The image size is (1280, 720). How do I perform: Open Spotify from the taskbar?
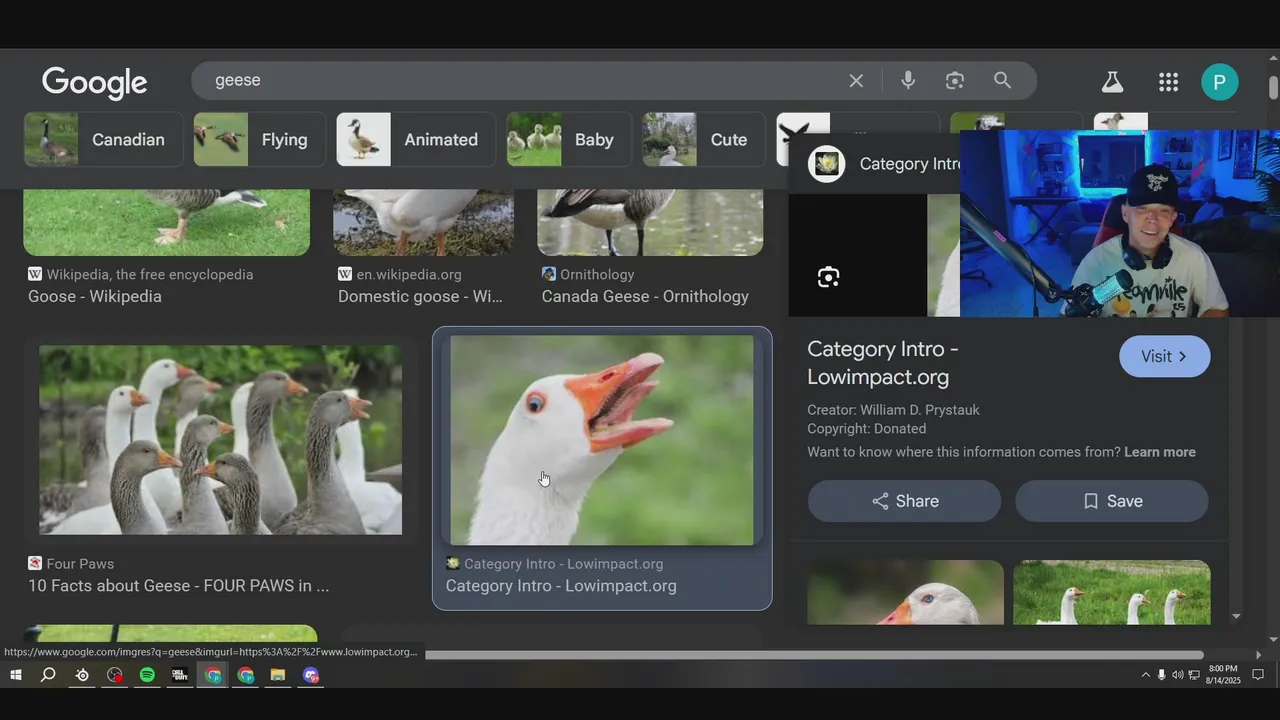pos(147,675)
